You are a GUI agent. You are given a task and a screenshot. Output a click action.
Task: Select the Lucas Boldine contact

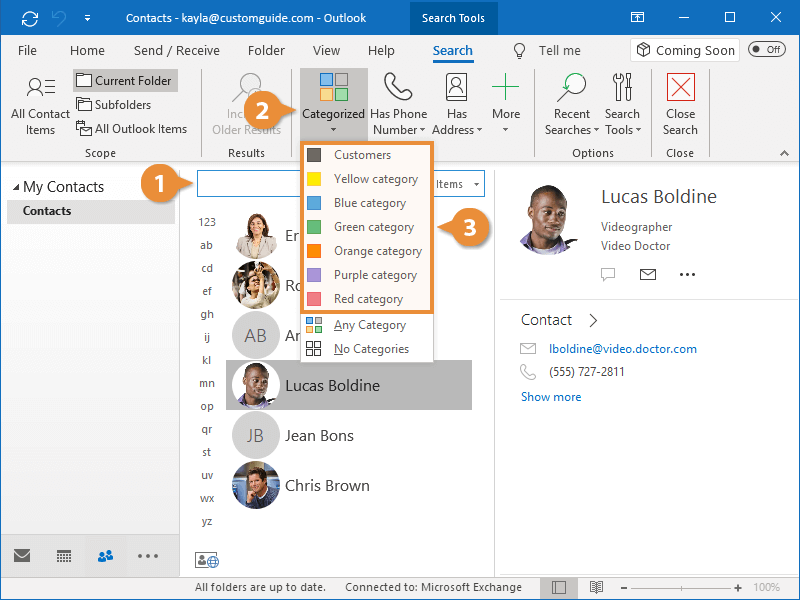point(349,385)
